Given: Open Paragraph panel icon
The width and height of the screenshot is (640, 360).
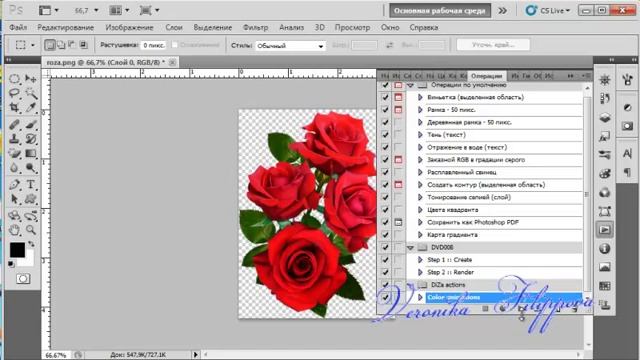Looking at the screenshot, I should click(x=627, y=172).
